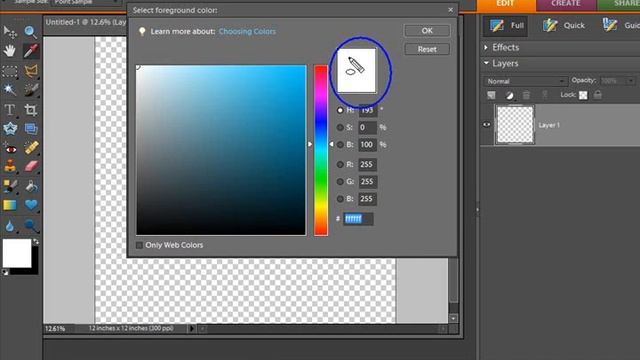Choose the Quick edit mode
The image size is (640, 360).
click(564, 25)
